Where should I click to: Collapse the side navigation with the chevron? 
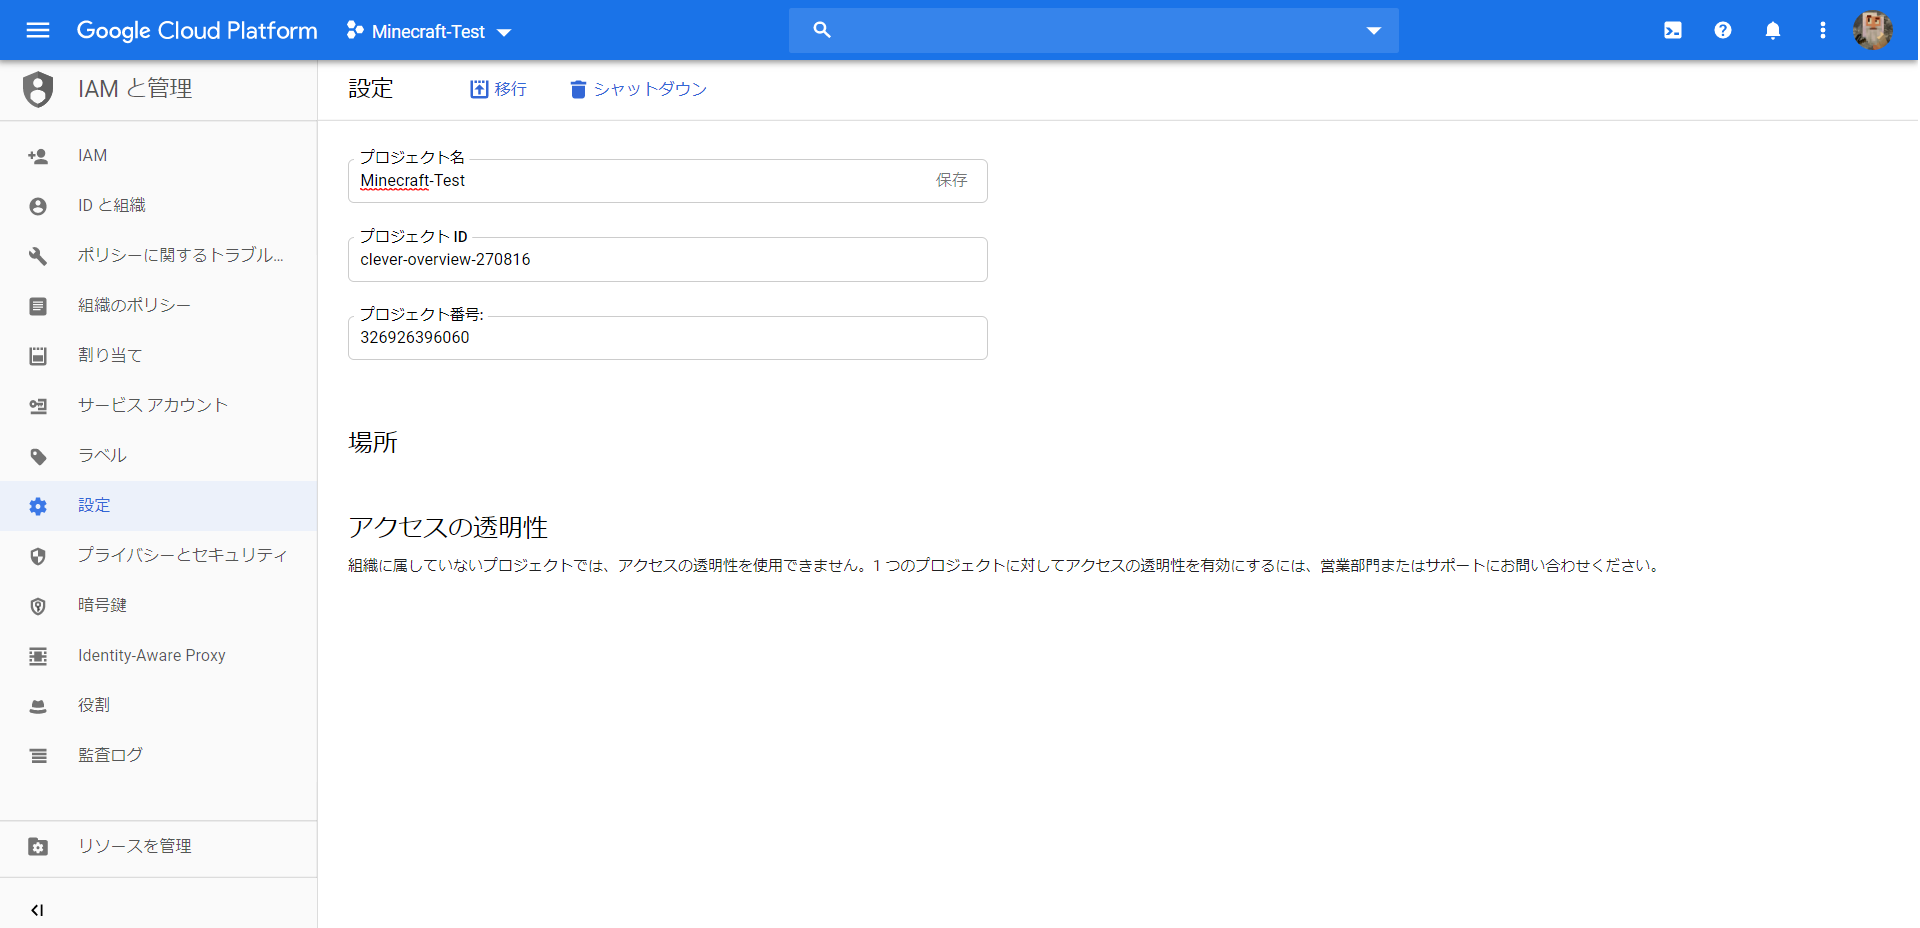tap(37, 910)
